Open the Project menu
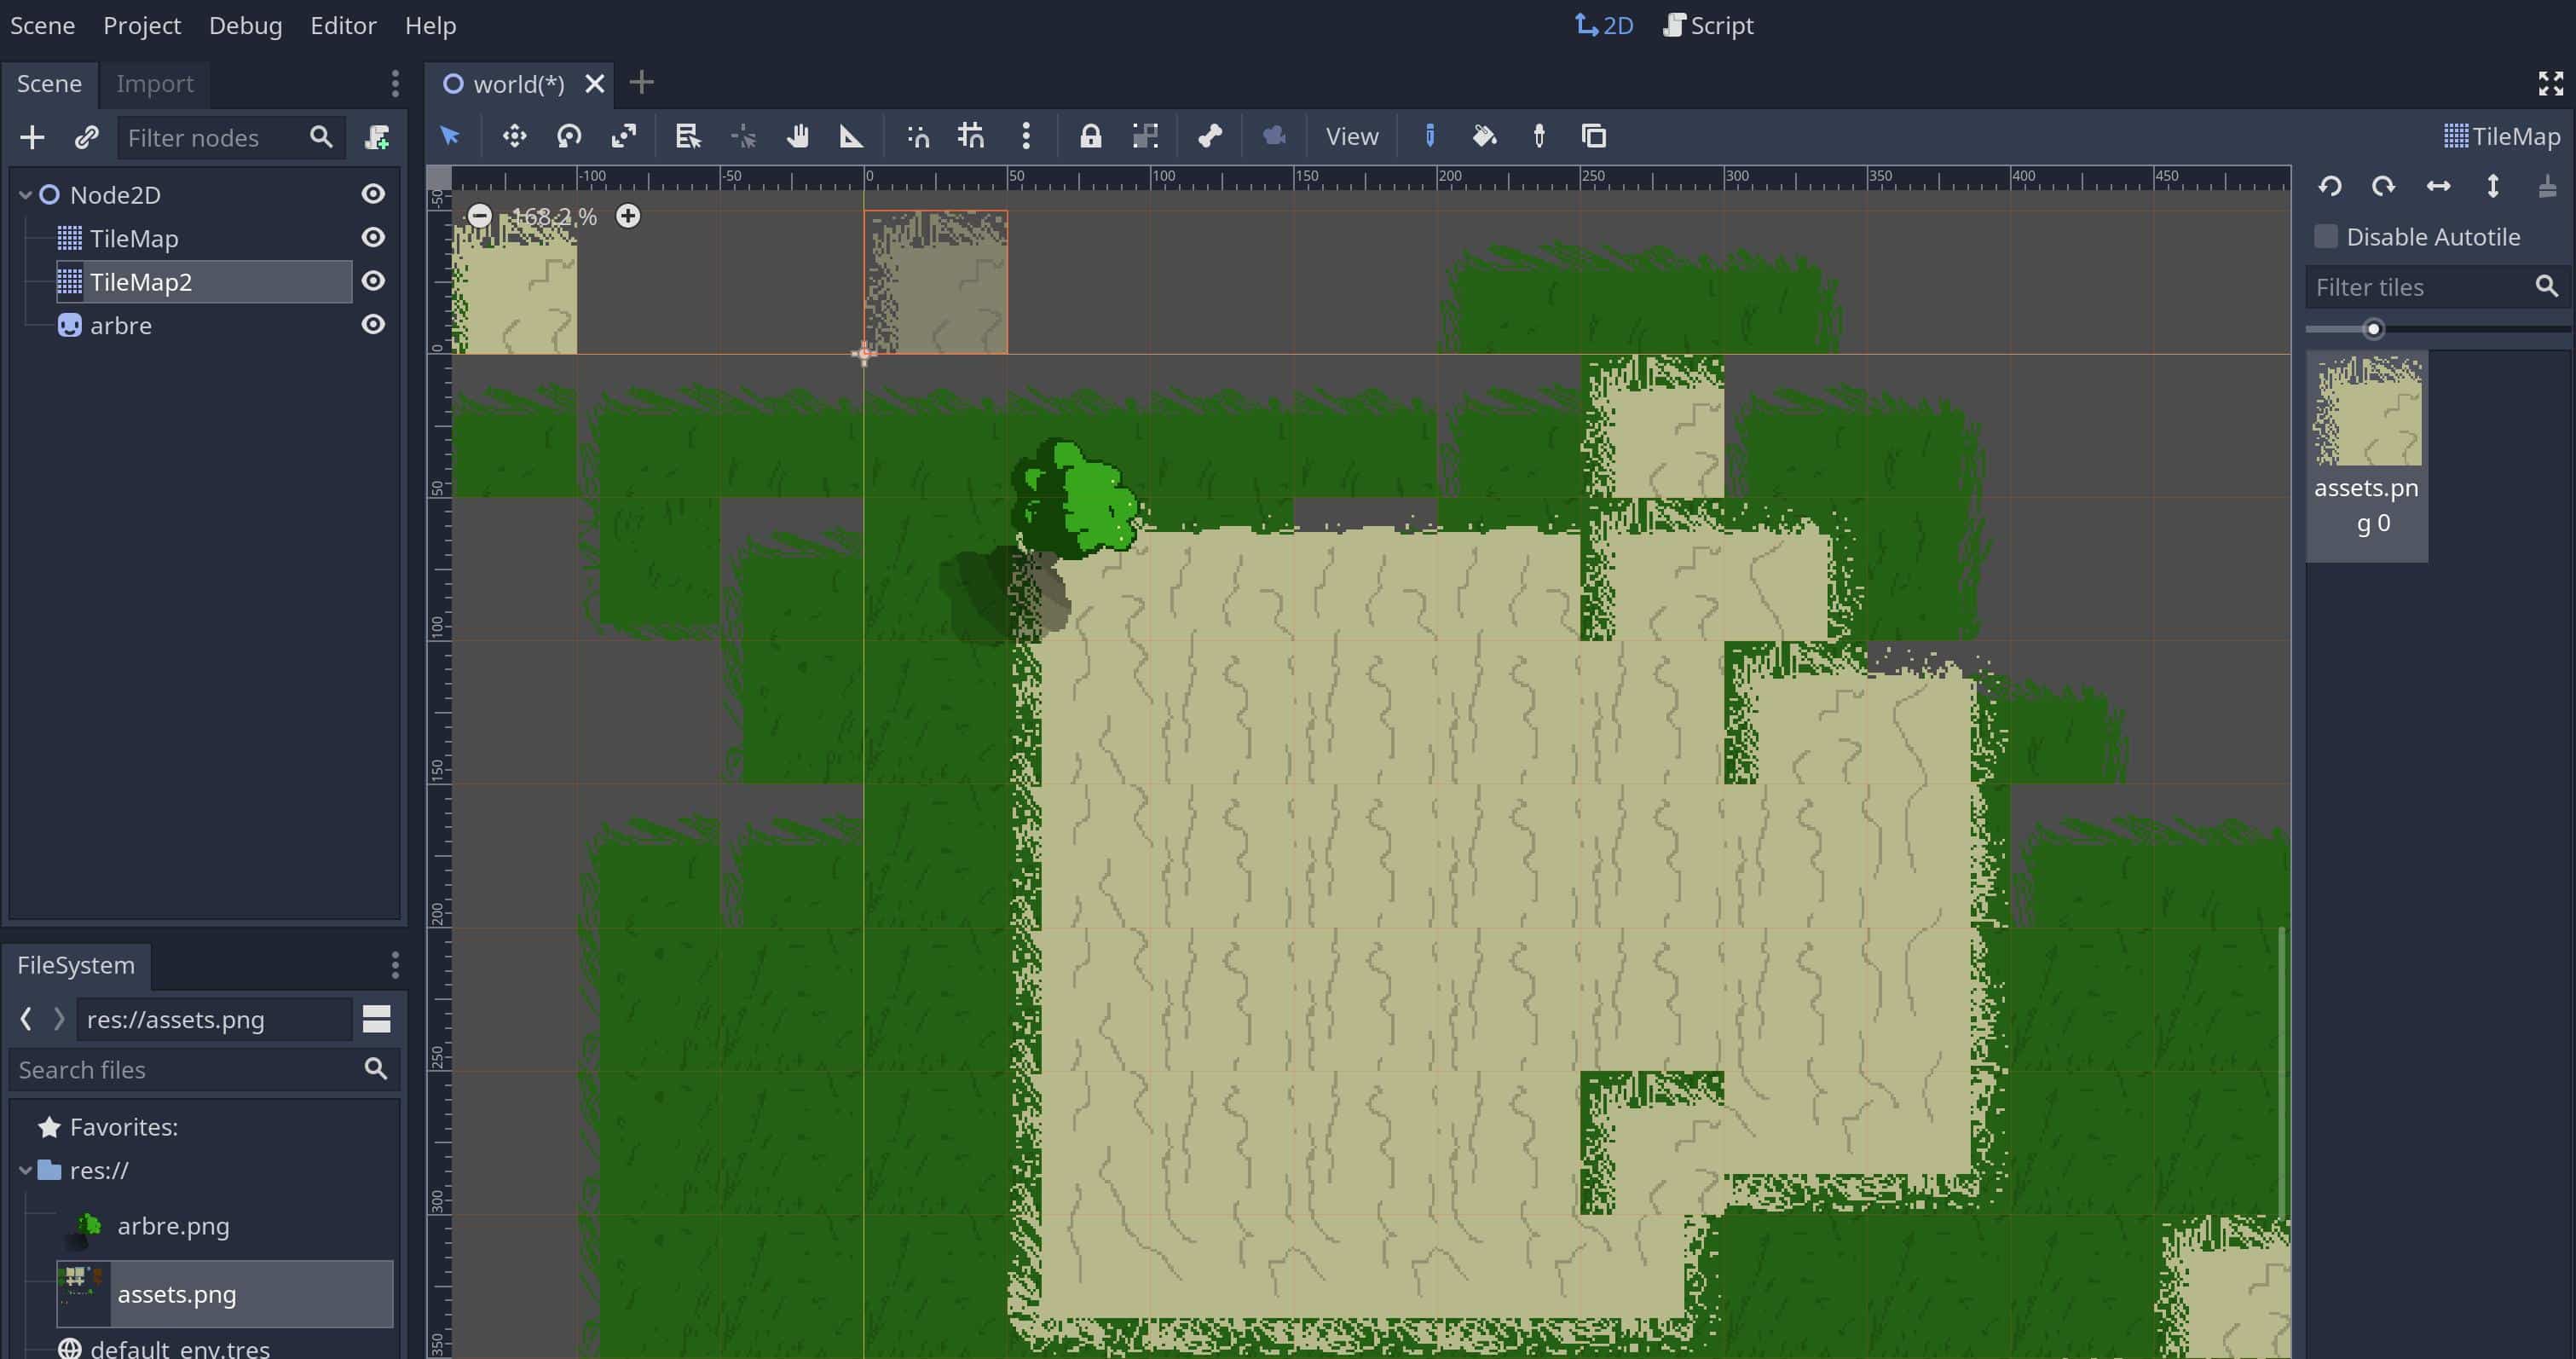 pyautogui.click(x=142, y=25)
